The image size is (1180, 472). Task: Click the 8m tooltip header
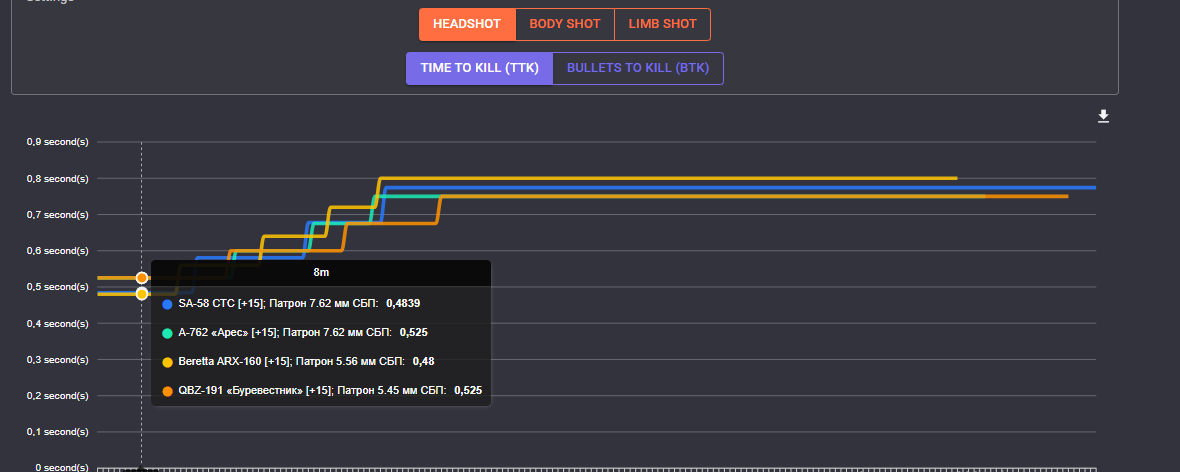point(321,271)
